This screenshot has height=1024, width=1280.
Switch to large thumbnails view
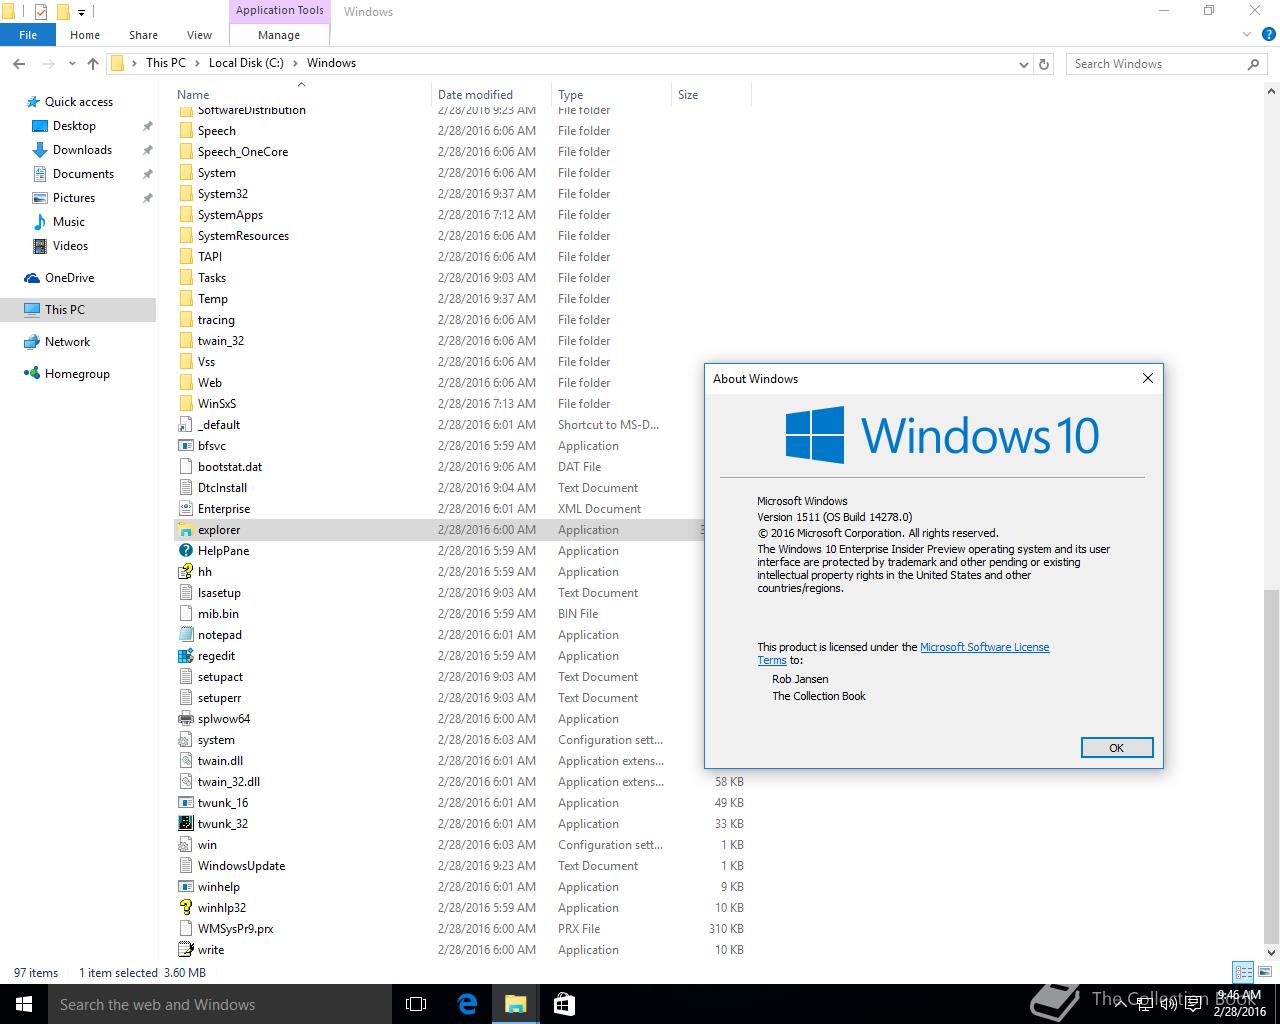coord(1265,972)
